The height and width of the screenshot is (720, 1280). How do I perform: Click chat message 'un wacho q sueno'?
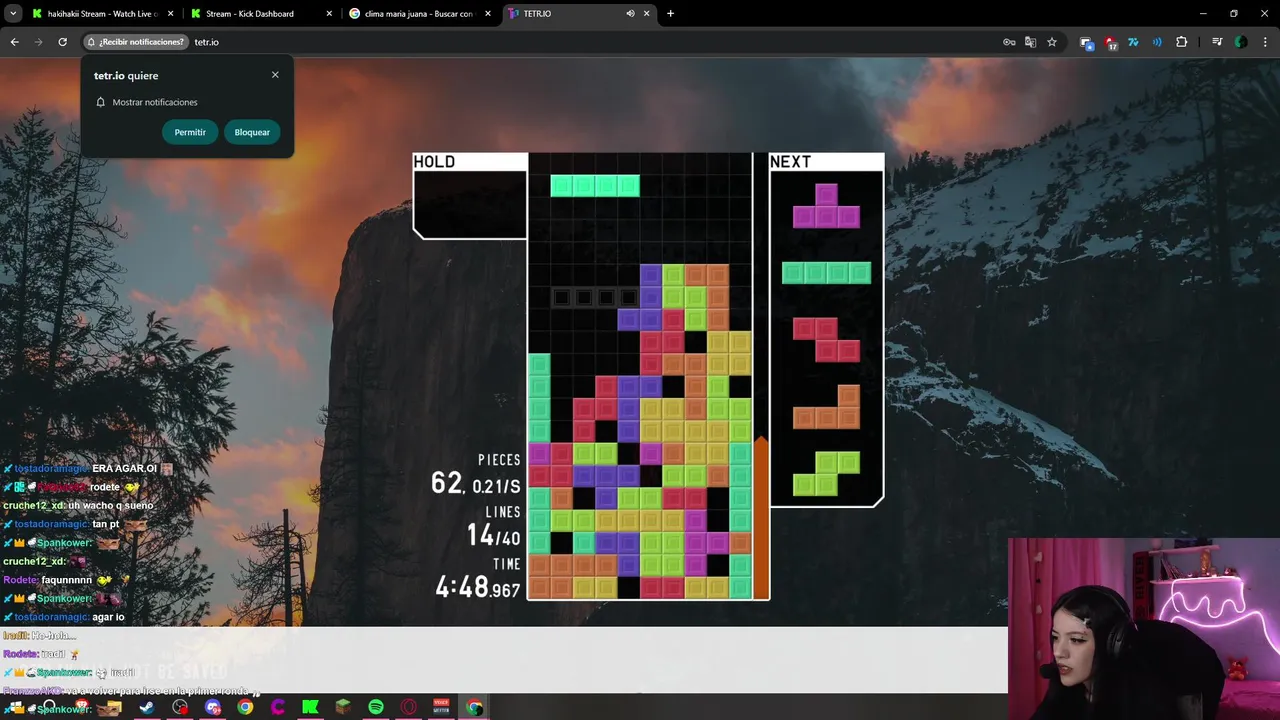110,505
